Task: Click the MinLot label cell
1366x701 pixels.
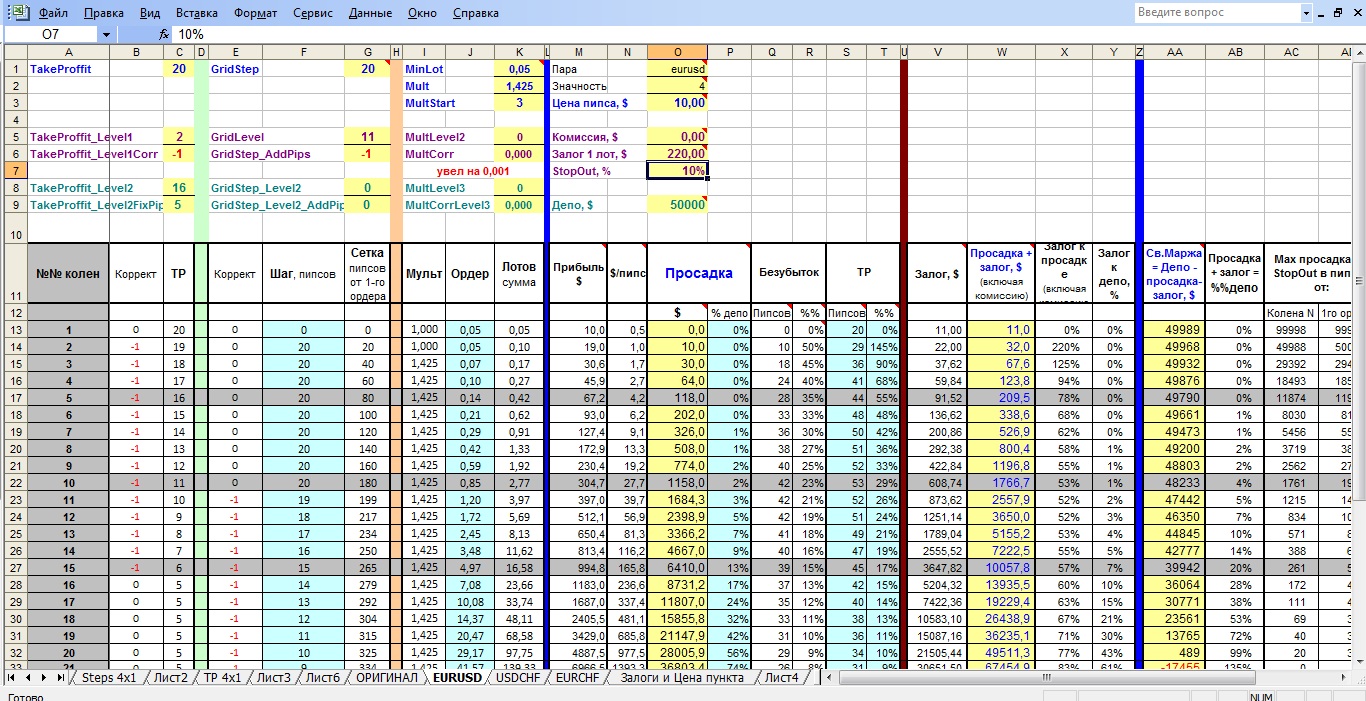Action: point(424,69)
